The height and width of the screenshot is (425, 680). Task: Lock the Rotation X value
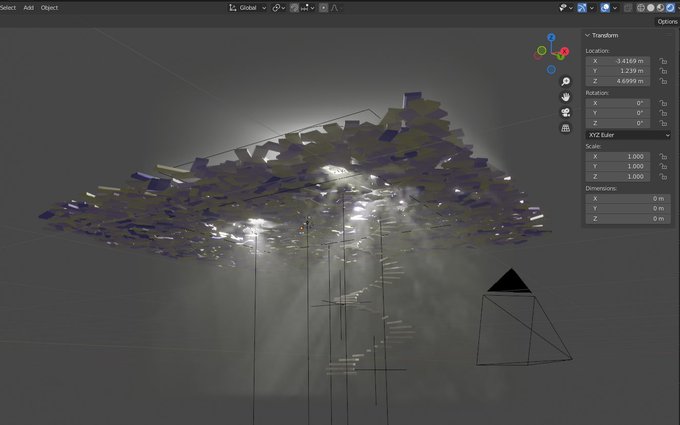point(663,103)
